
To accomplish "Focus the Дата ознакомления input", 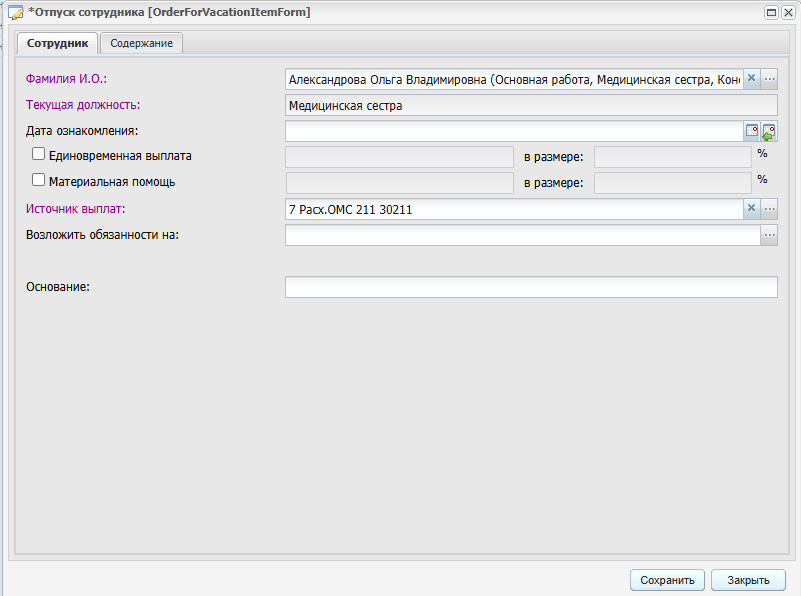I will pos(514,131).
